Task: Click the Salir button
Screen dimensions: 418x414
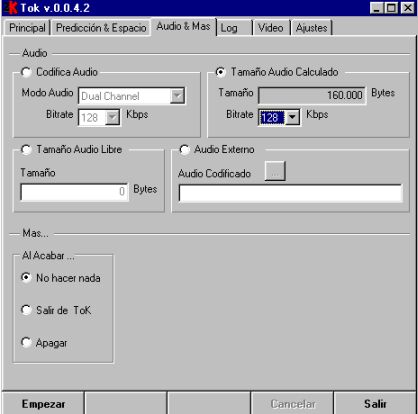Action: click(375, 403)
